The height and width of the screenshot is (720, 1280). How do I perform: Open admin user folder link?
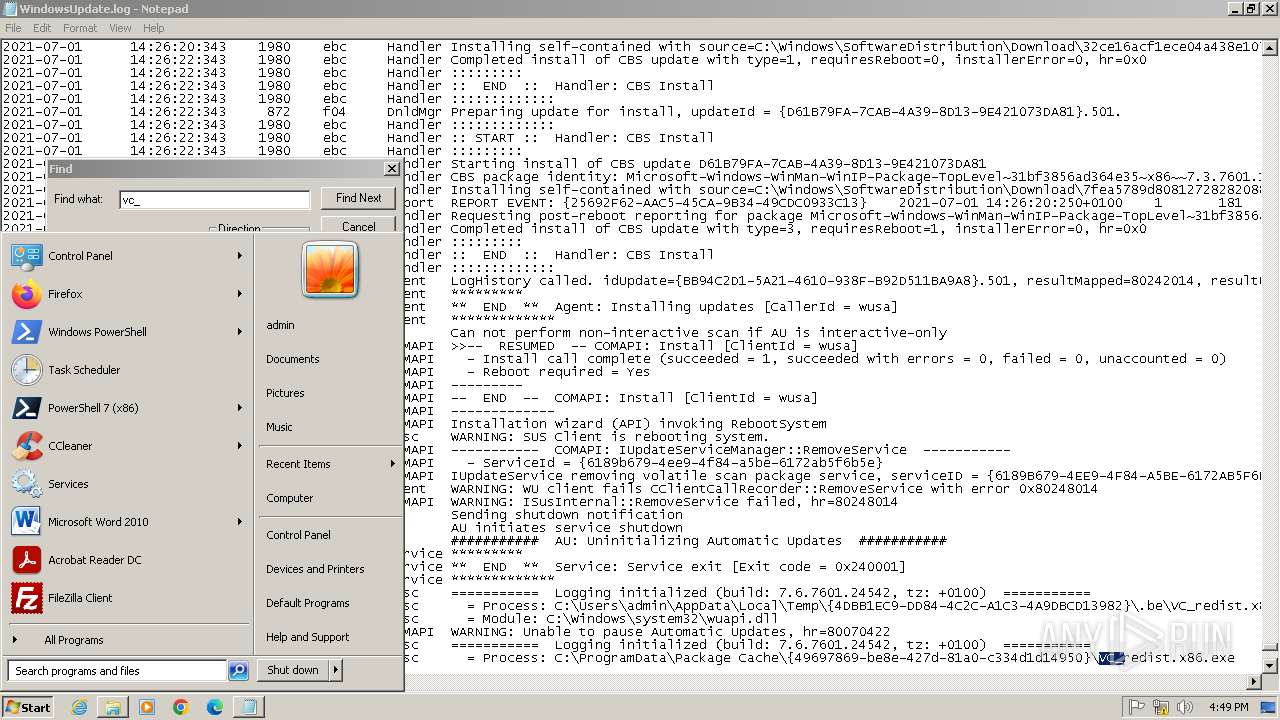coord(280,325)
